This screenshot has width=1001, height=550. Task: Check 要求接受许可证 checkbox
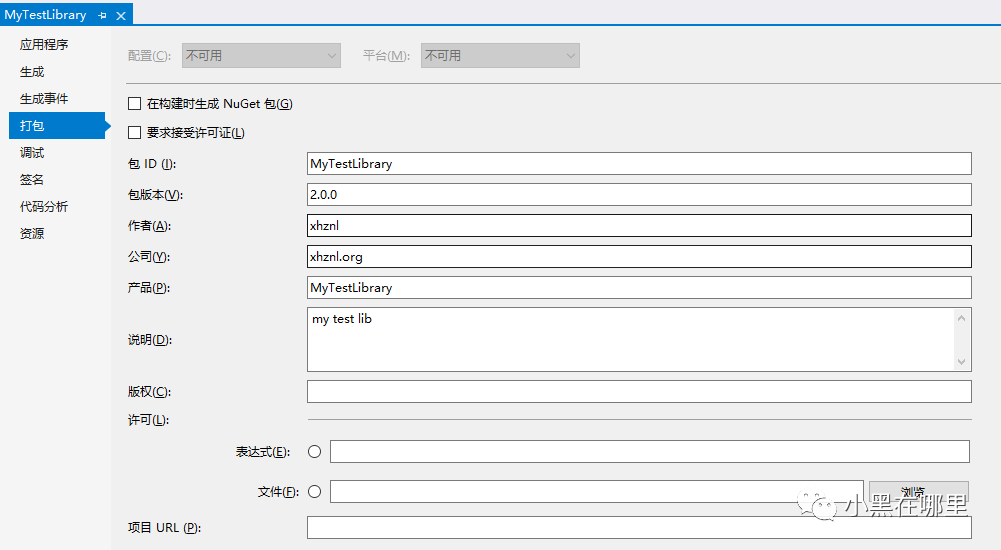point(134,133)
